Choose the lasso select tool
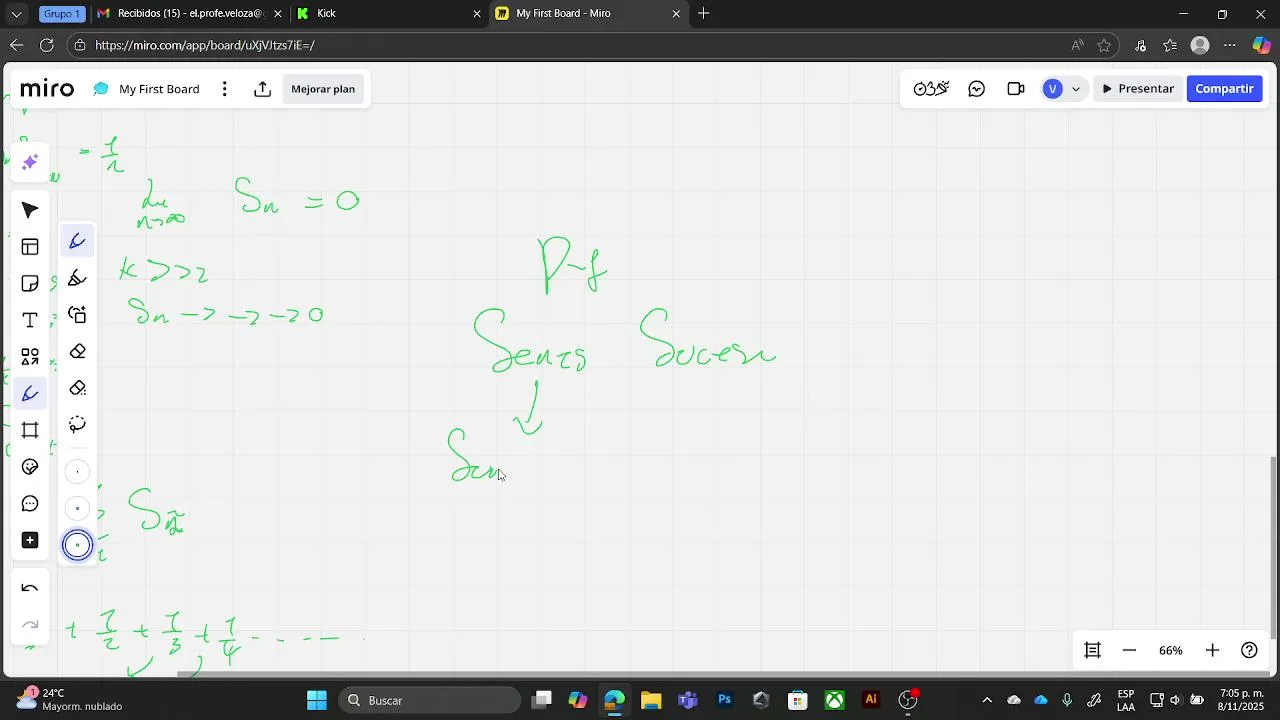The image size is (1280, 720). point(77,425)
